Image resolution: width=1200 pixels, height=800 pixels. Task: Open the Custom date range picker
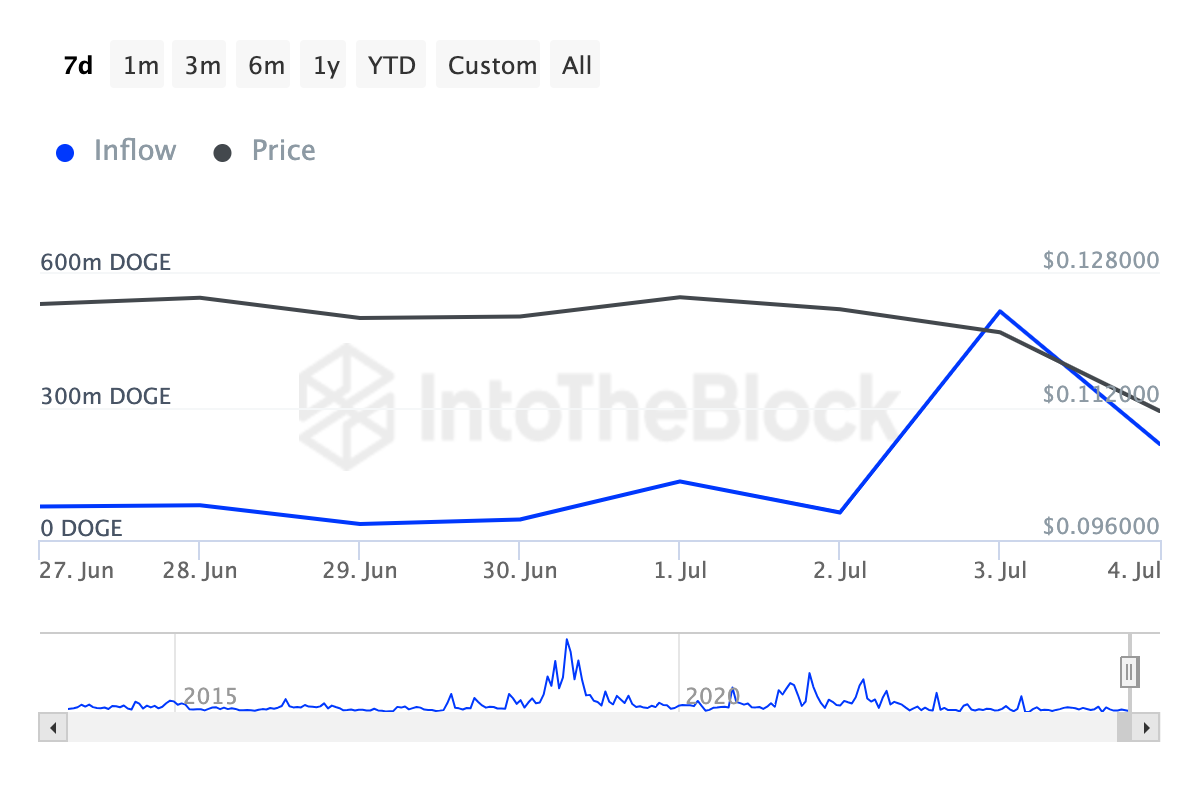point(492,66)
